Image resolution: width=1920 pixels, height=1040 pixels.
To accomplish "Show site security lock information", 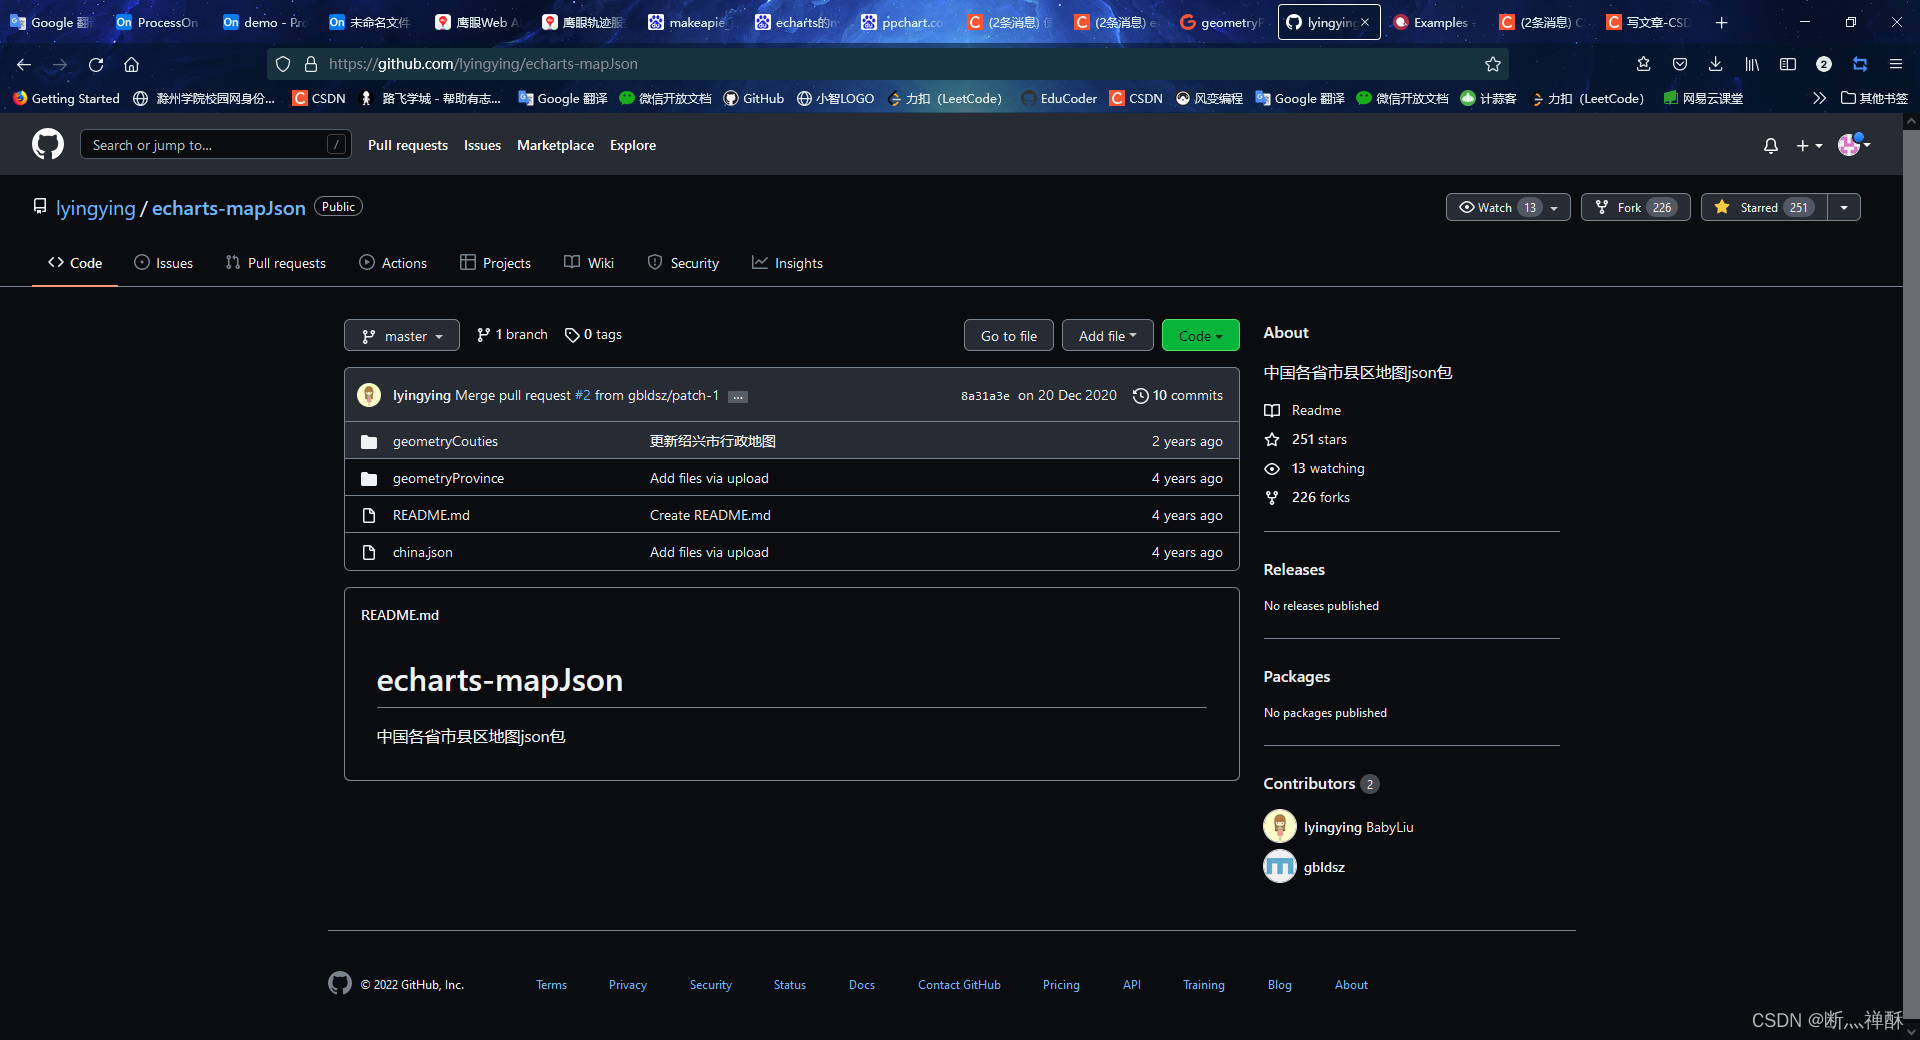I will point(311,64).
